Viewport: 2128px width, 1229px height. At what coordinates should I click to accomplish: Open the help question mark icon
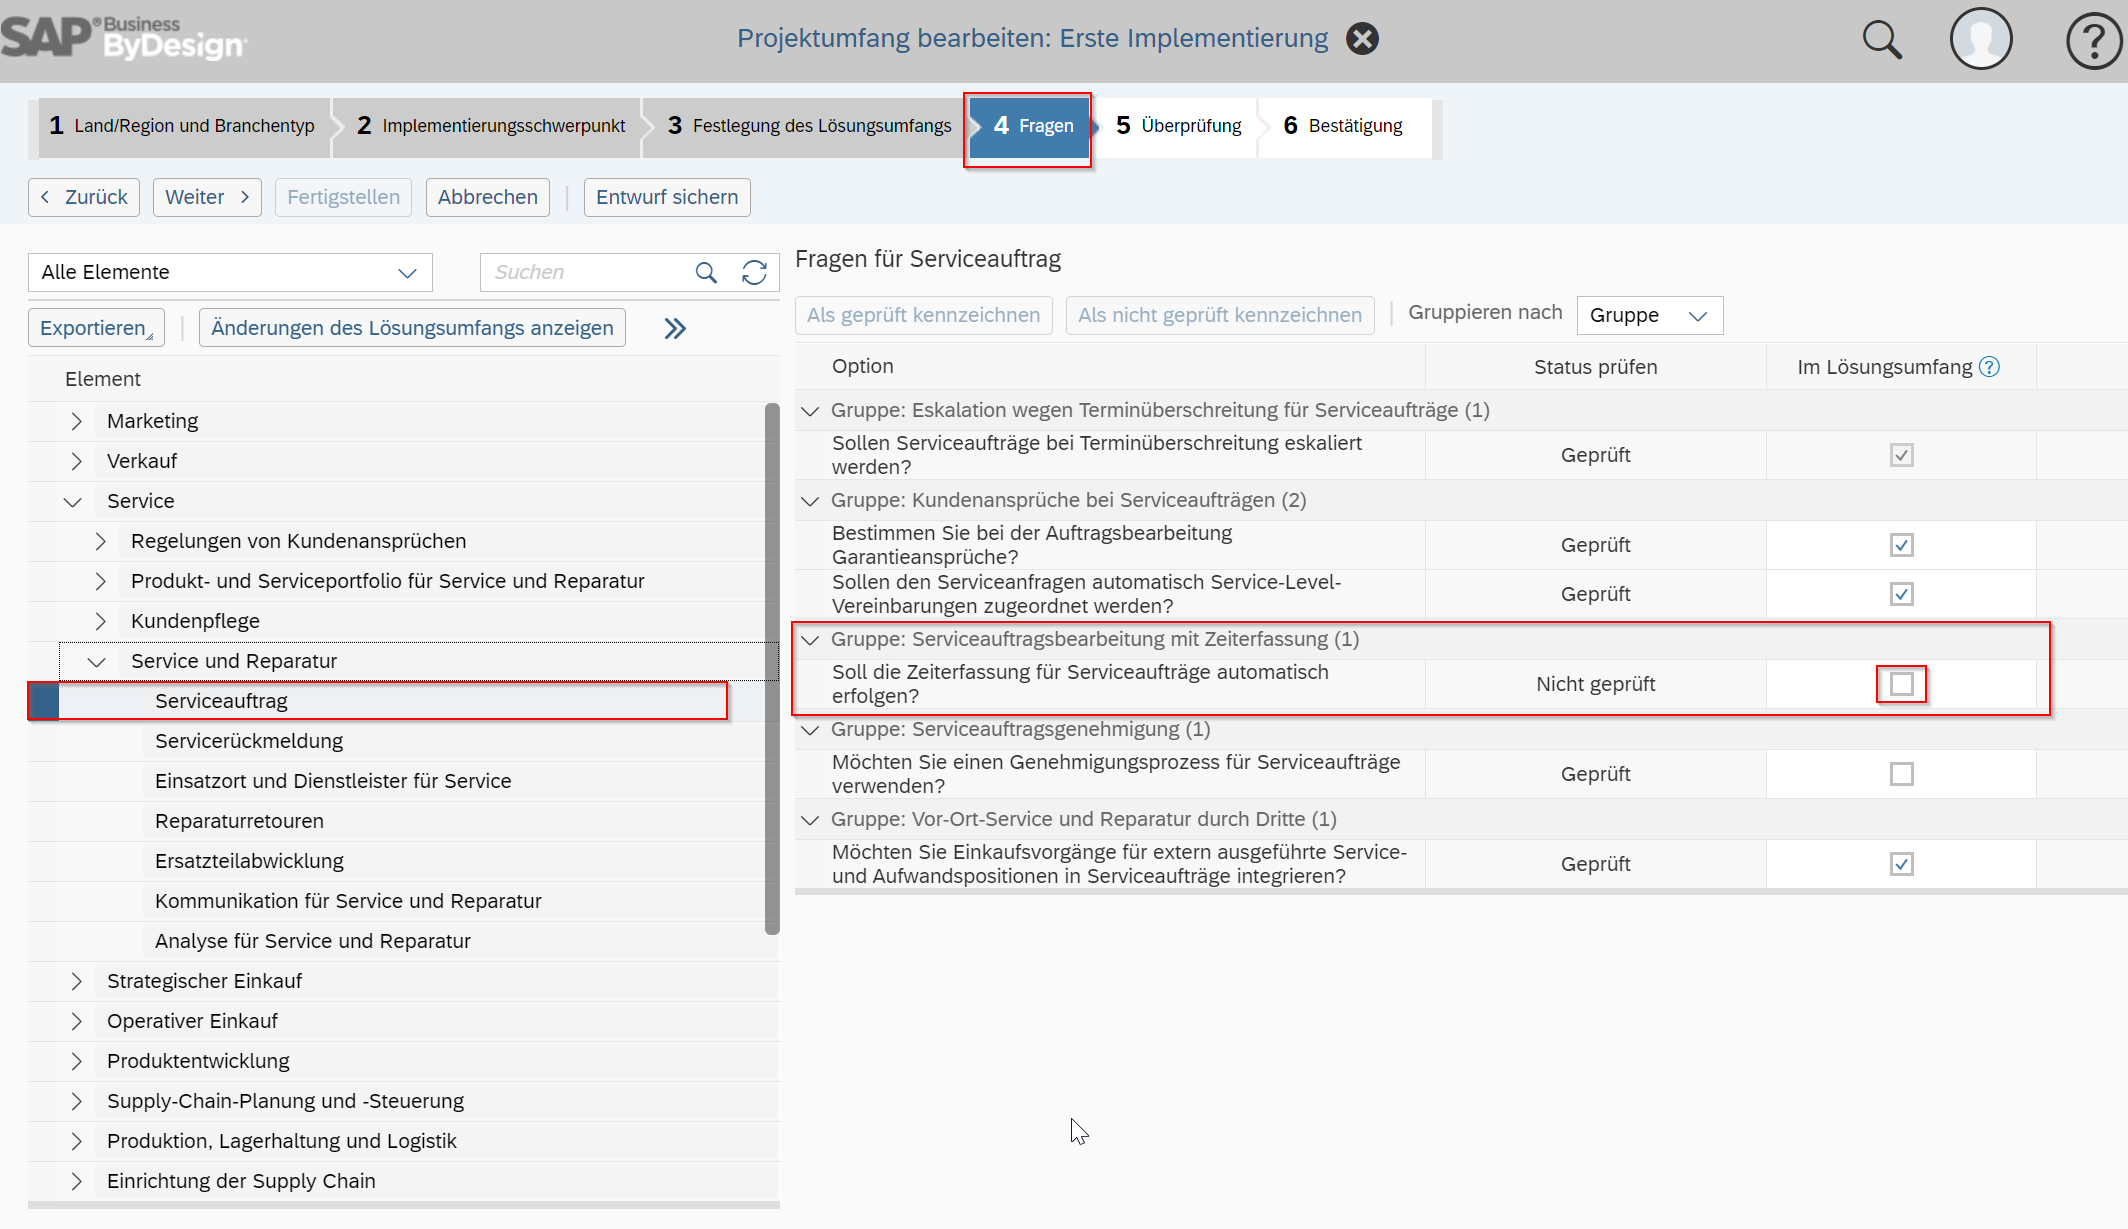point(2093,40)
